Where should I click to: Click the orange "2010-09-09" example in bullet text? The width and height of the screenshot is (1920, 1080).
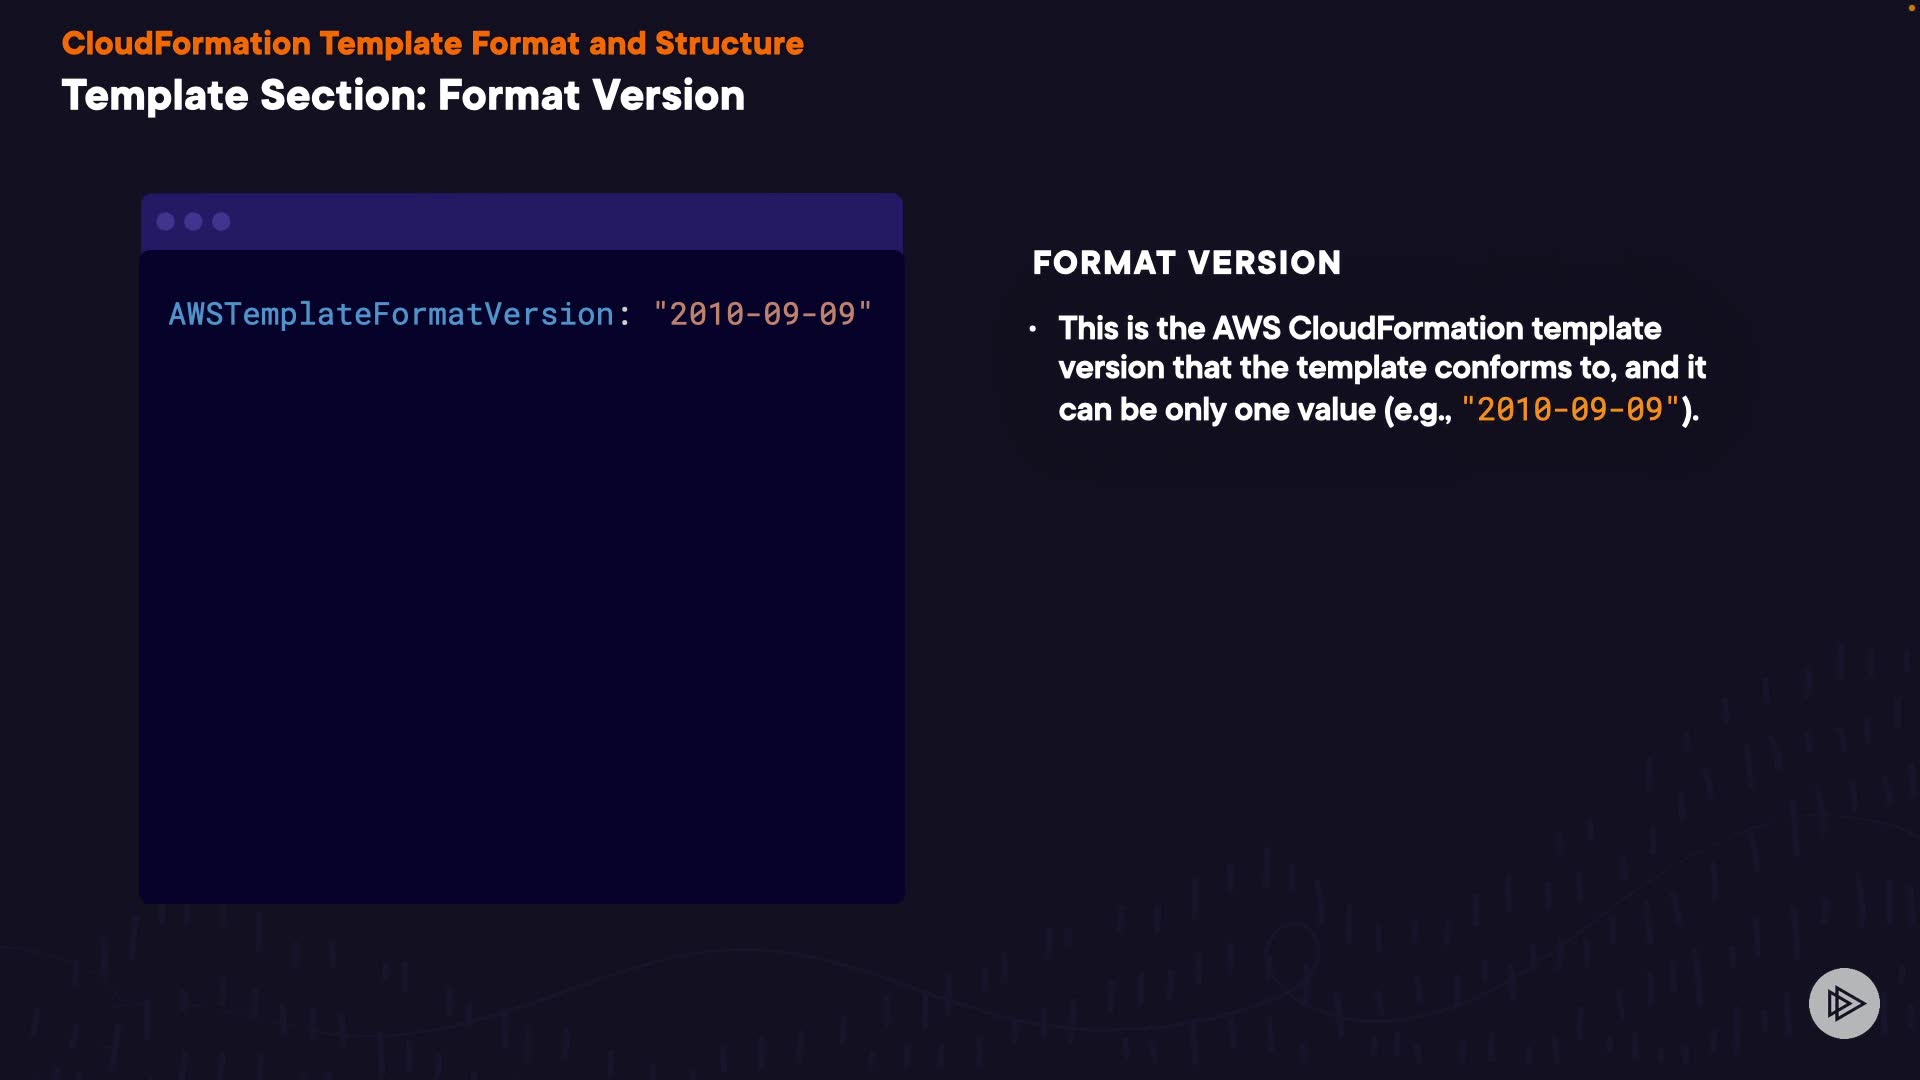1570,409
